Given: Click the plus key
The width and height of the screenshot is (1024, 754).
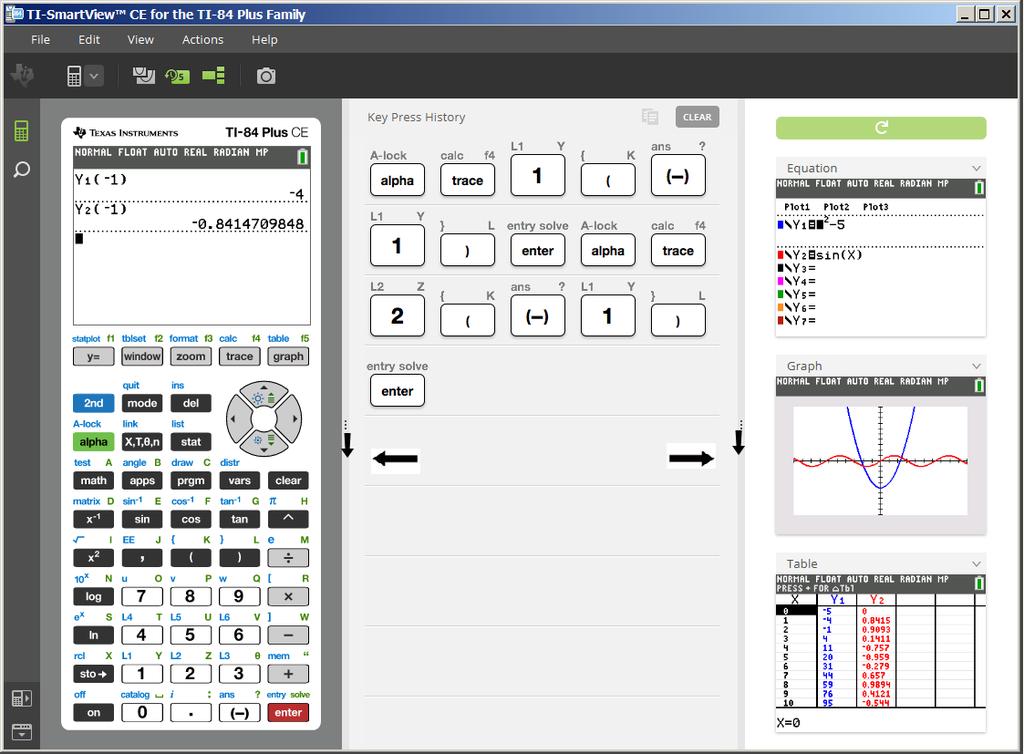Looking at the screenshot, I should point(288,674).
